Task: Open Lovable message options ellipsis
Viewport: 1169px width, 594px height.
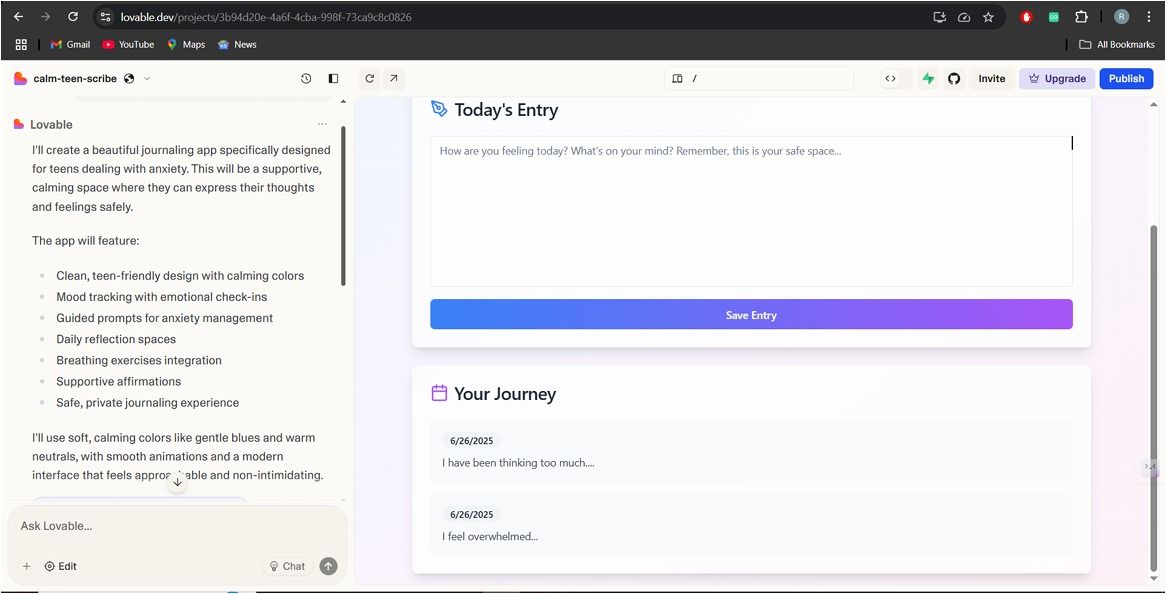Action: 322,124
